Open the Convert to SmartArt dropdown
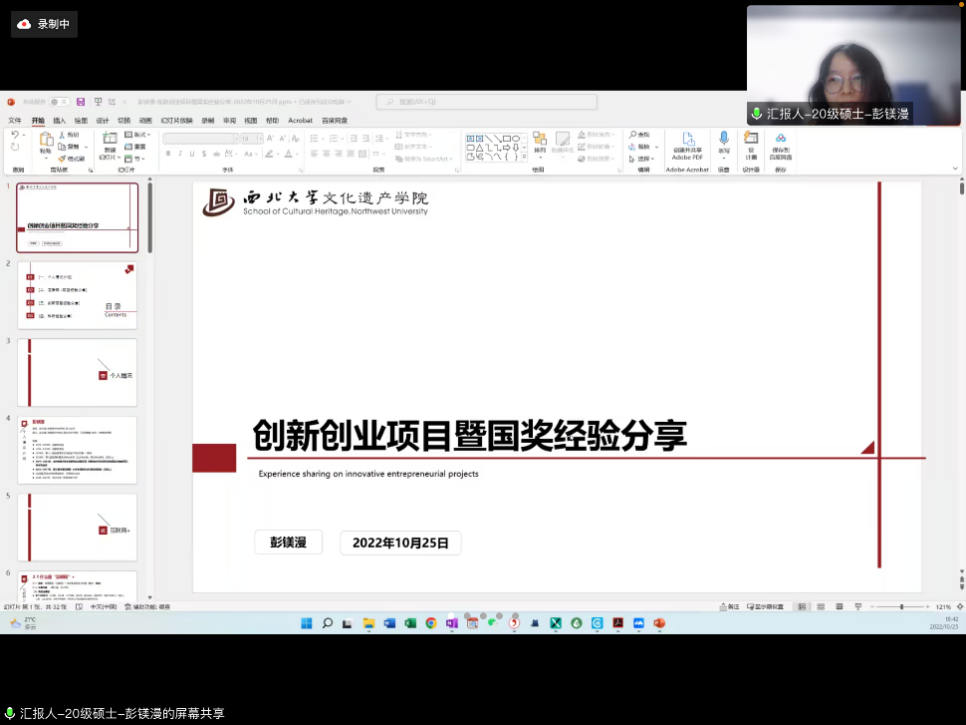Viewport: 966px width, 725px height. pos(424,159)
